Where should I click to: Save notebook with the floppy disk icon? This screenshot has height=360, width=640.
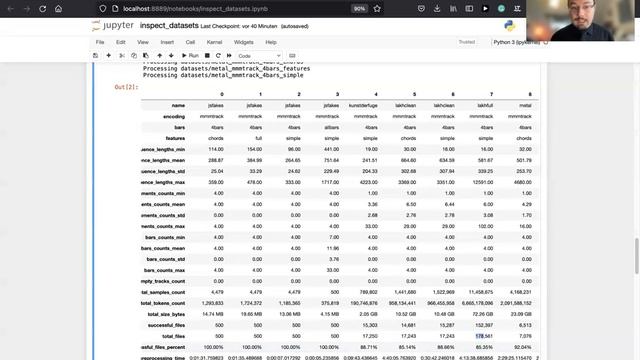pos(96,56)
